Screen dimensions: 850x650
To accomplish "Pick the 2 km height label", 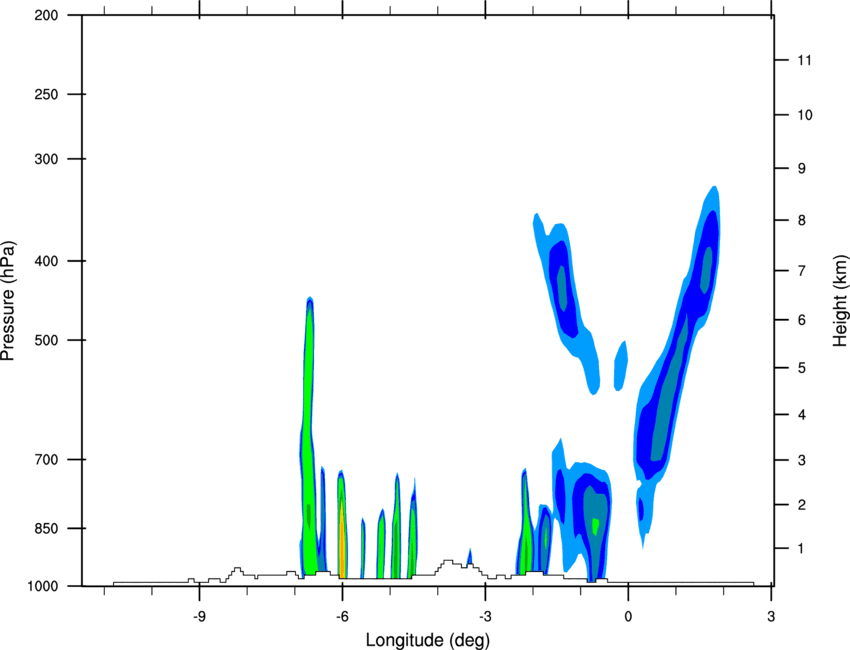I will 801,505.
